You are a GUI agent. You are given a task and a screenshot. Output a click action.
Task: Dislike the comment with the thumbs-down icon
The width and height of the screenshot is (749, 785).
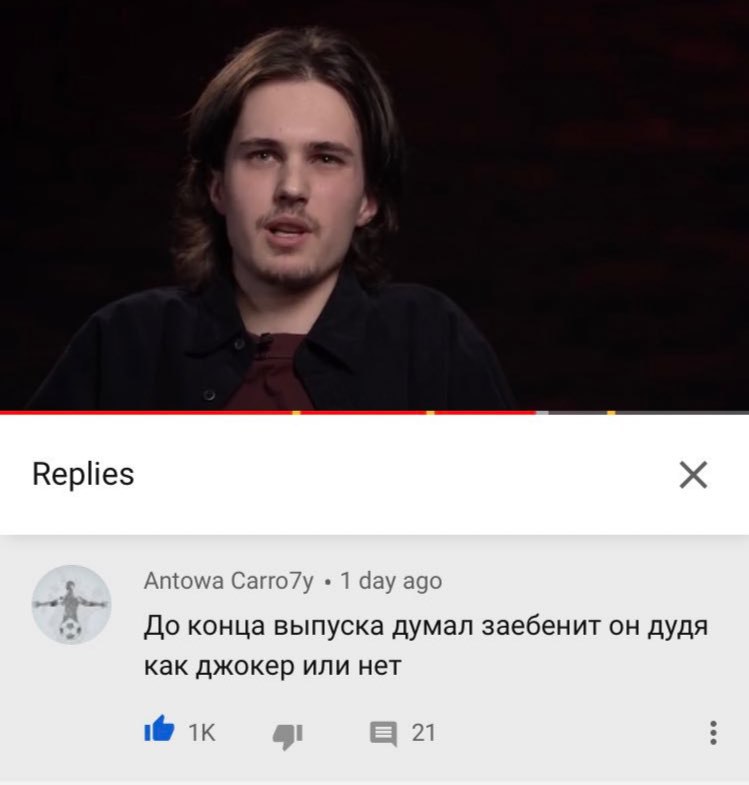[287, 735]
